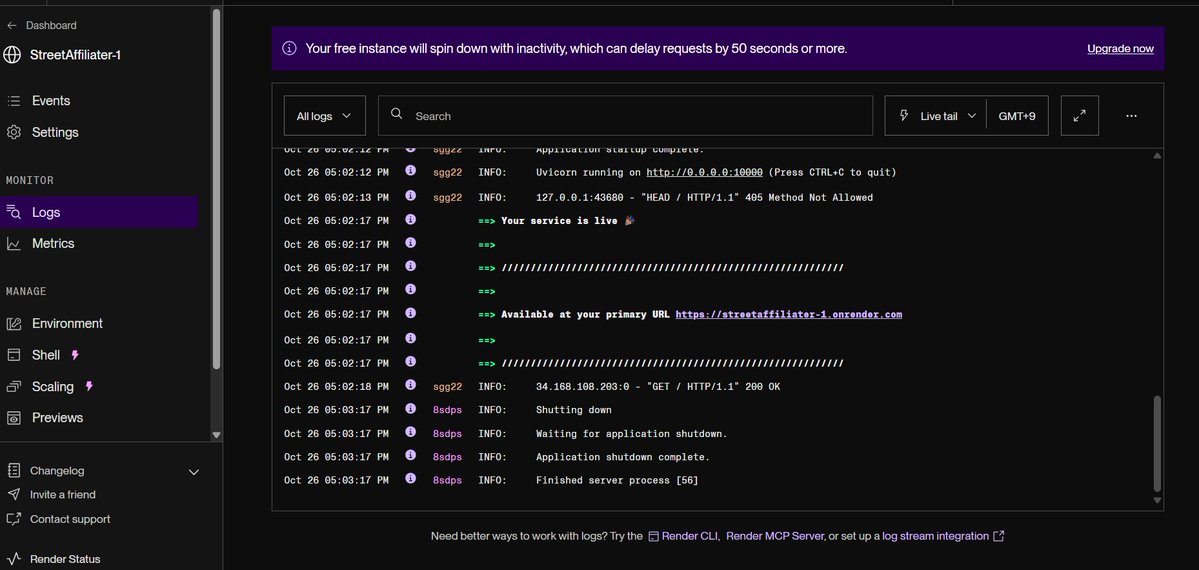The image size is (1199, 570).
Task: Focus the log Search field
Action: [625, 116]
